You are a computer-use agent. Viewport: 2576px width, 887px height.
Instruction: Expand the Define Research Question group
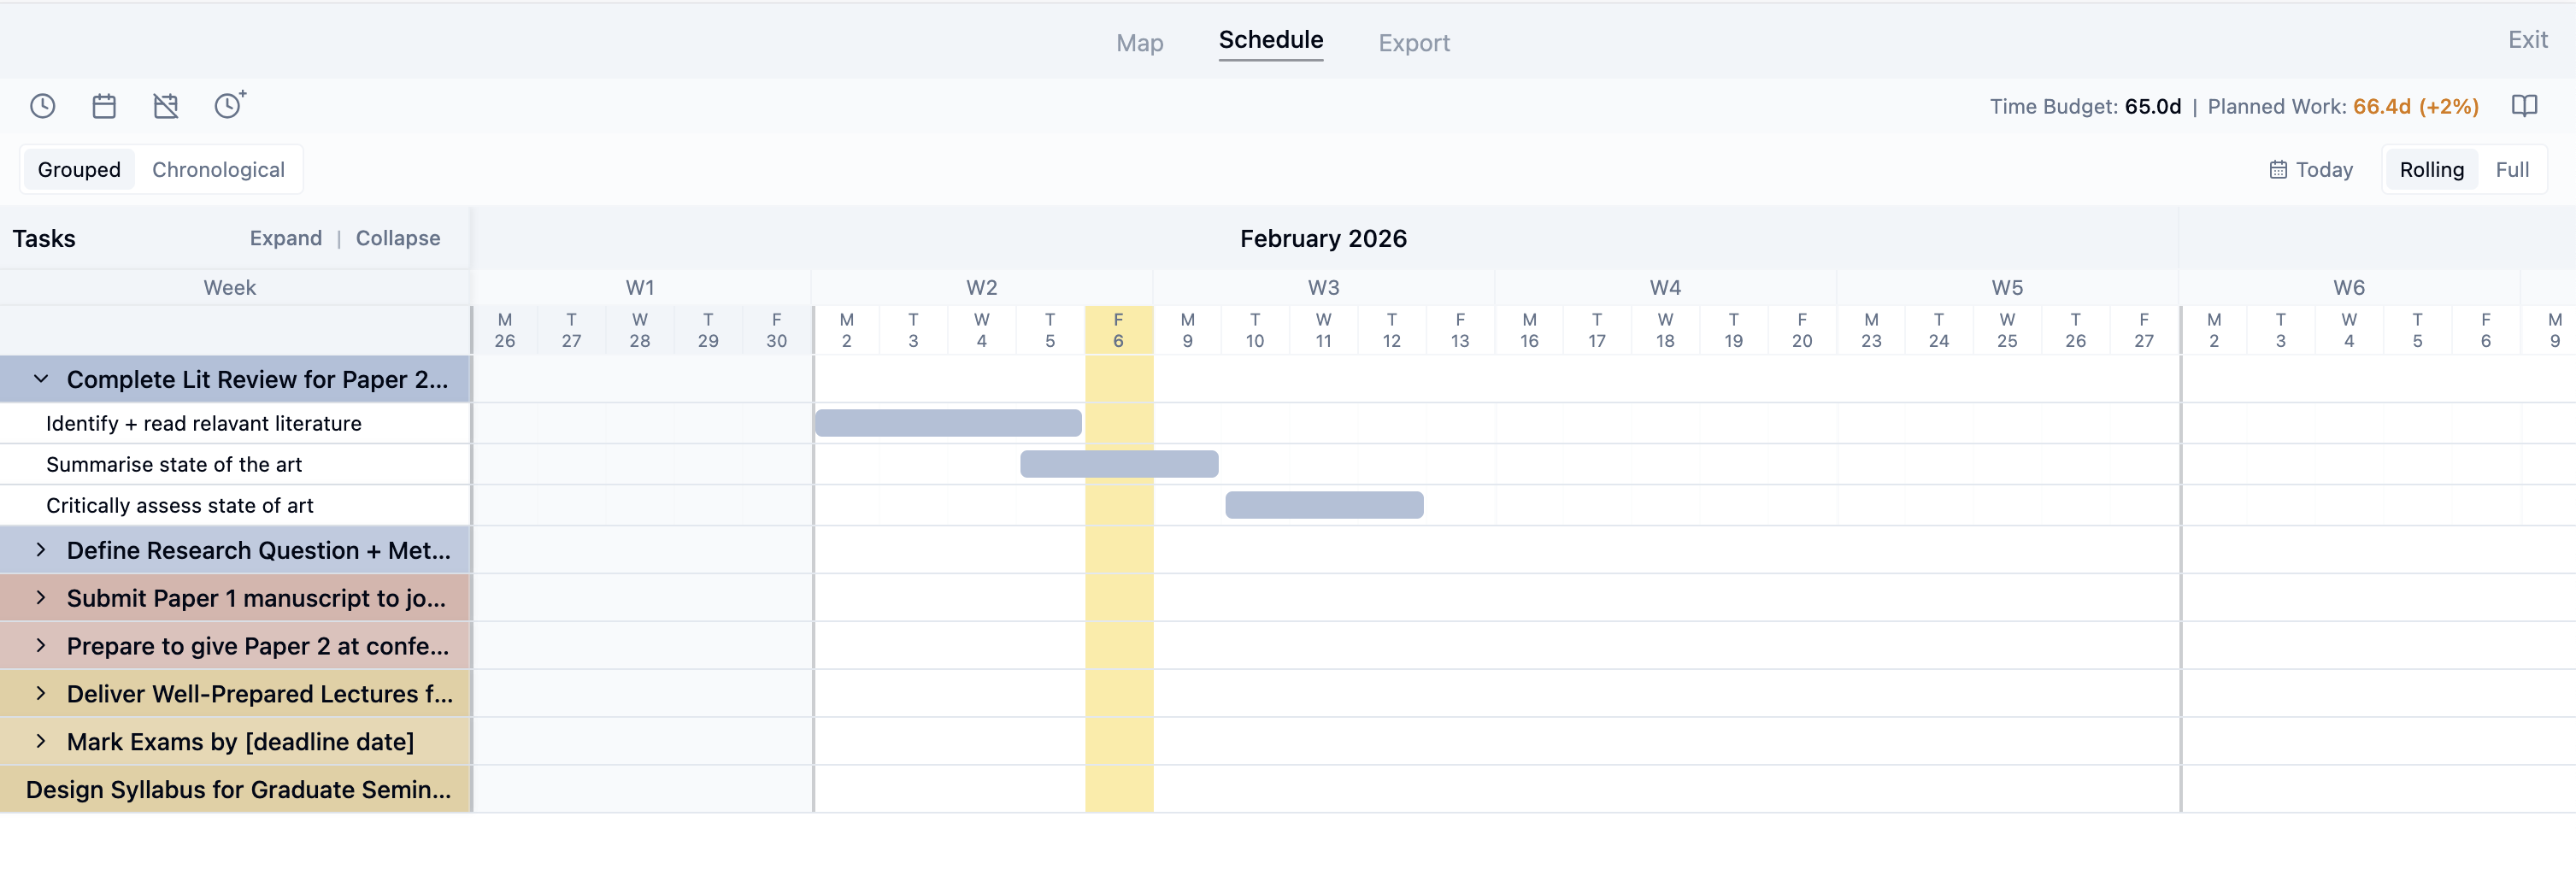pyautogui.click(x=41, y=550)
